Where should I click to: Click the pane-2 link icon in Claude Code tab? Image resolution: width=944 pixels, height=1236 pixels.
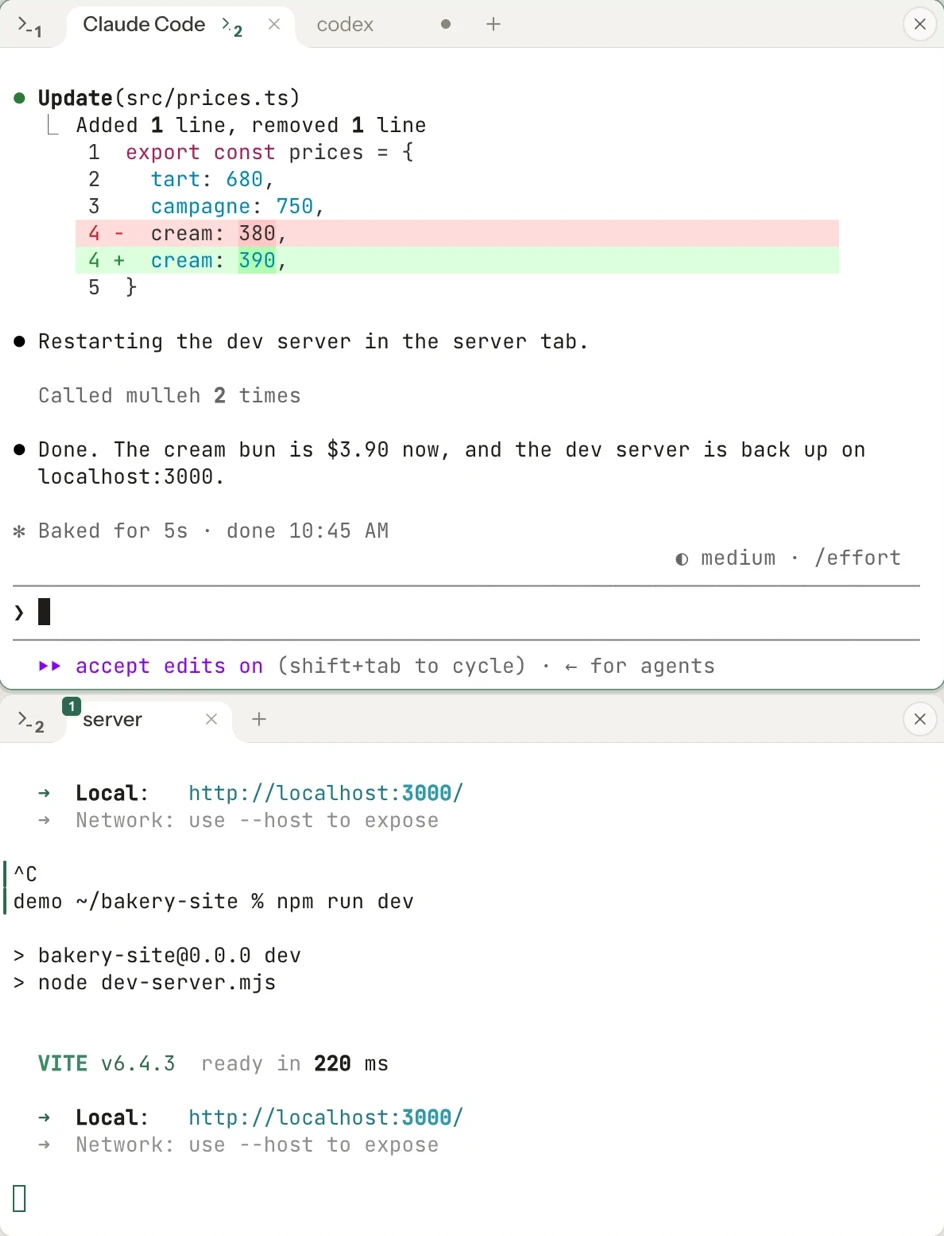(232, 27)
